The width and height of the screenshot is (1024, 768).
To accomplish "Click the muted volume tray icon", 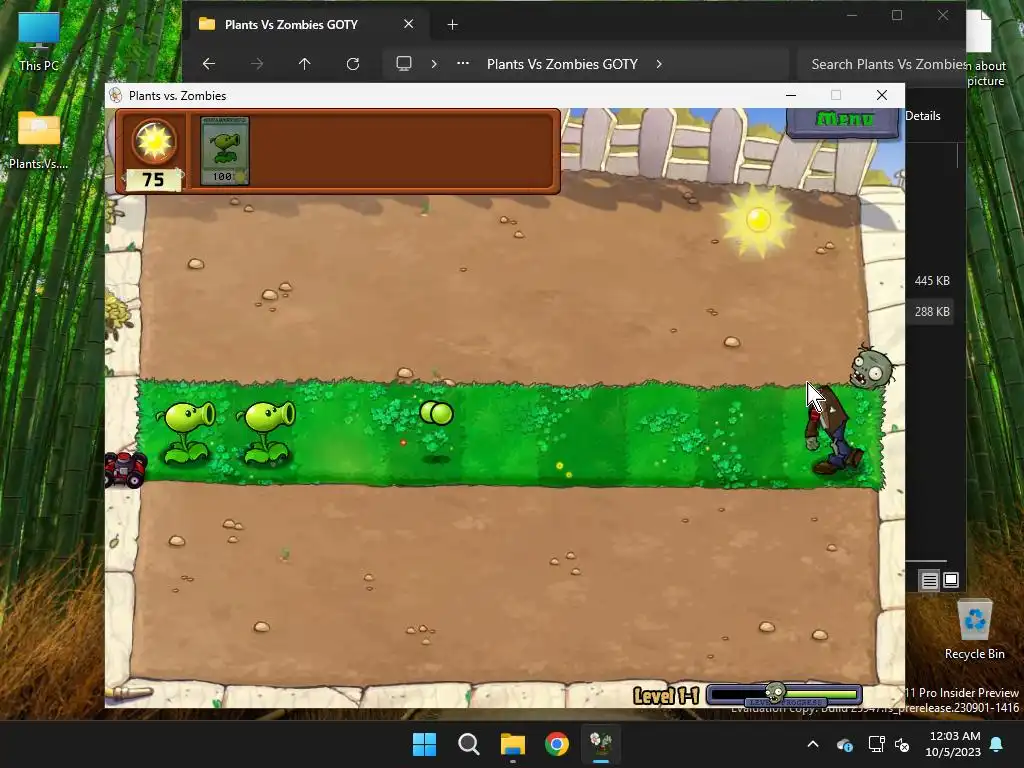I will point(902,744).
